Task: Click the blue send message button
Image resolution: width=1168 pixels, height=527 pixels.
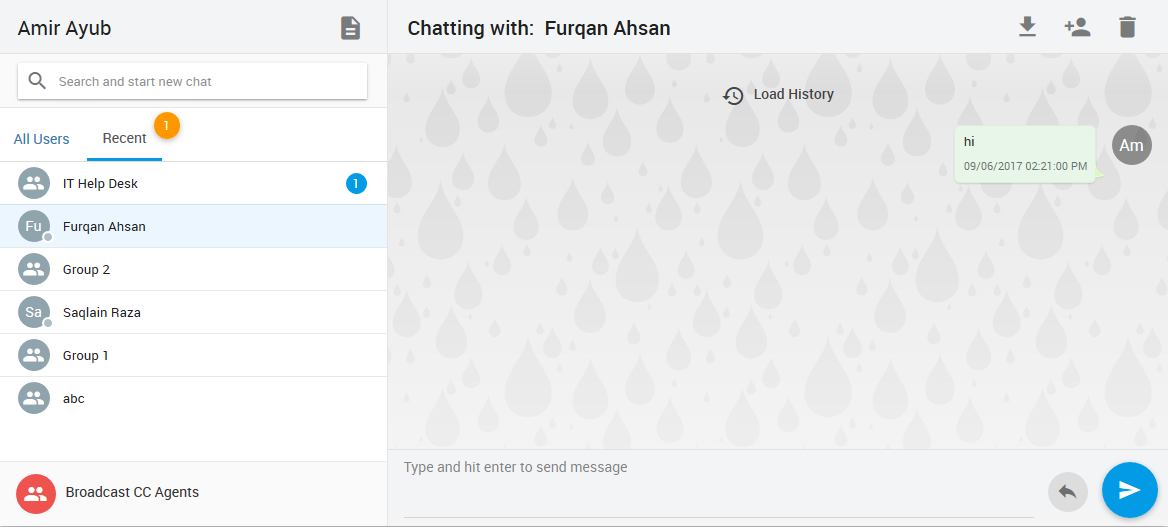Action: tap(1129, 490)
